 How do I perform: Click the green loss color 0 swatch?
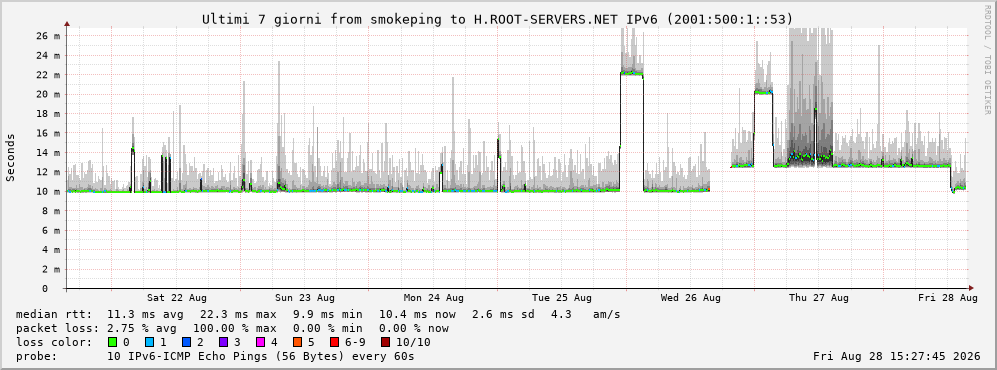click(x=113, y=342)
